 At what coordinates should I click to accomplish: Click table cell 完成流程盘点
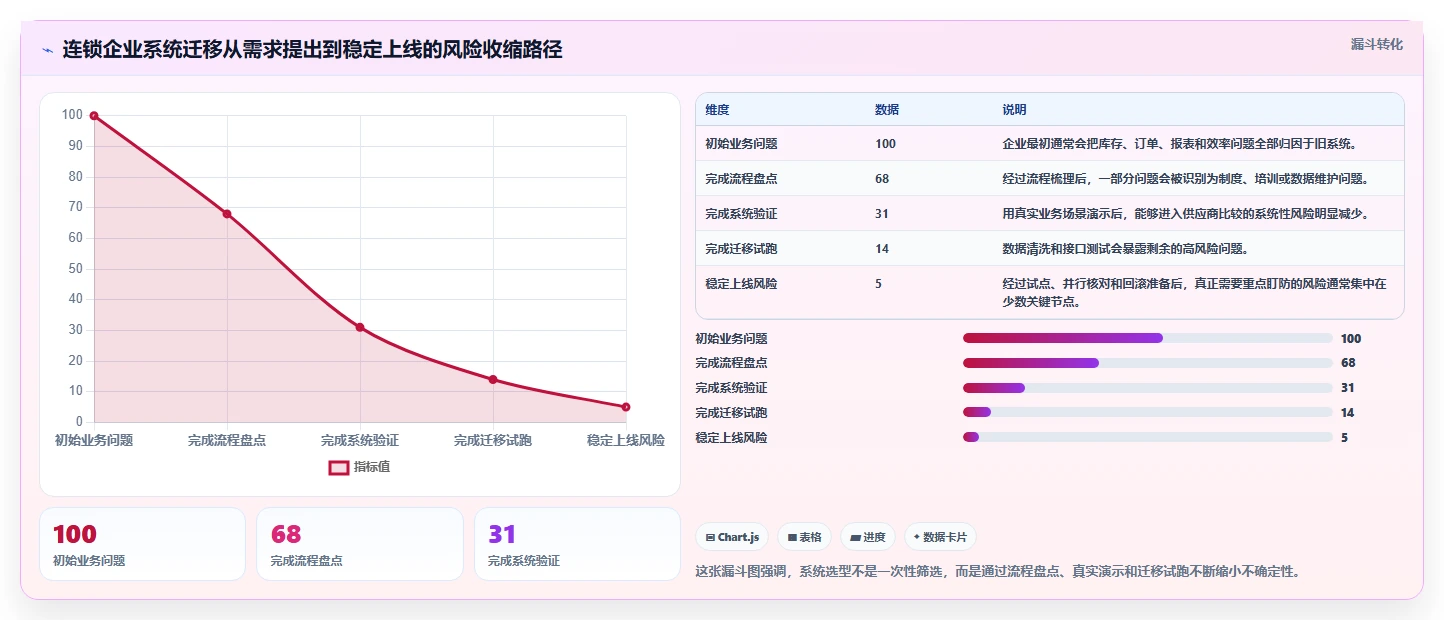coord(741,179)
